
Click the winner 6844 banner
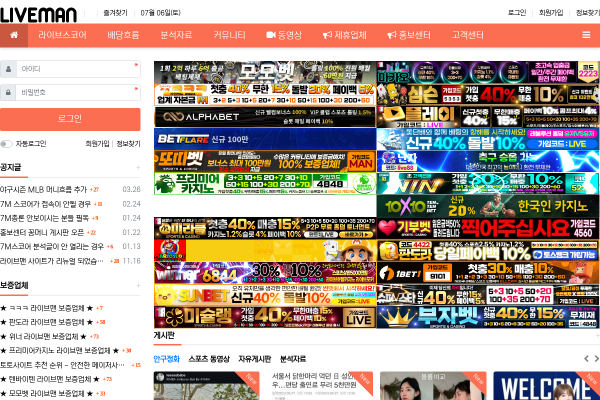(265, 273)
